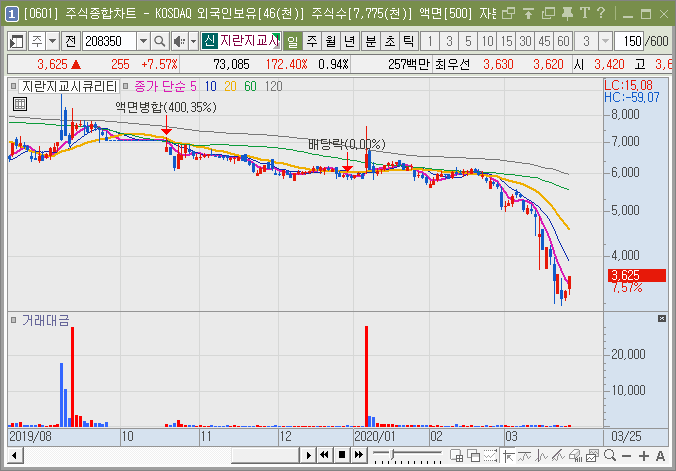Toggle the 지란지교시큐리티 legend box

(14, 86)
